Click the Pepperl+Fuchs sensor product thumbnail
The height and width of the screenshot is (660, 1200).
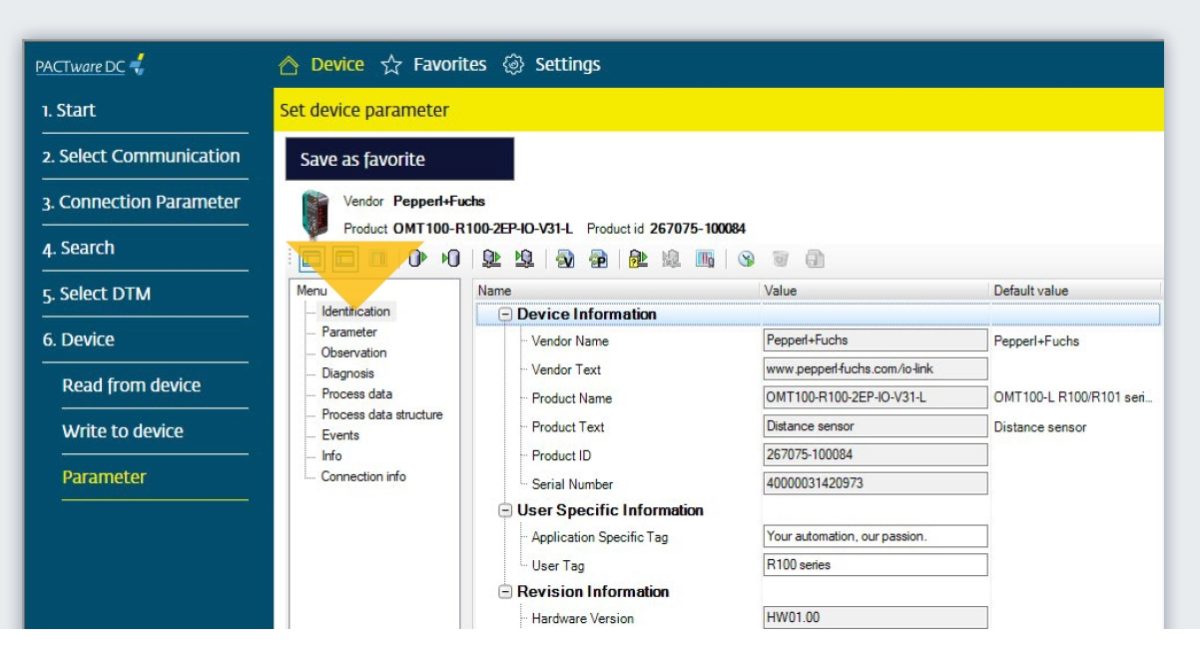[x=312, y=210]
